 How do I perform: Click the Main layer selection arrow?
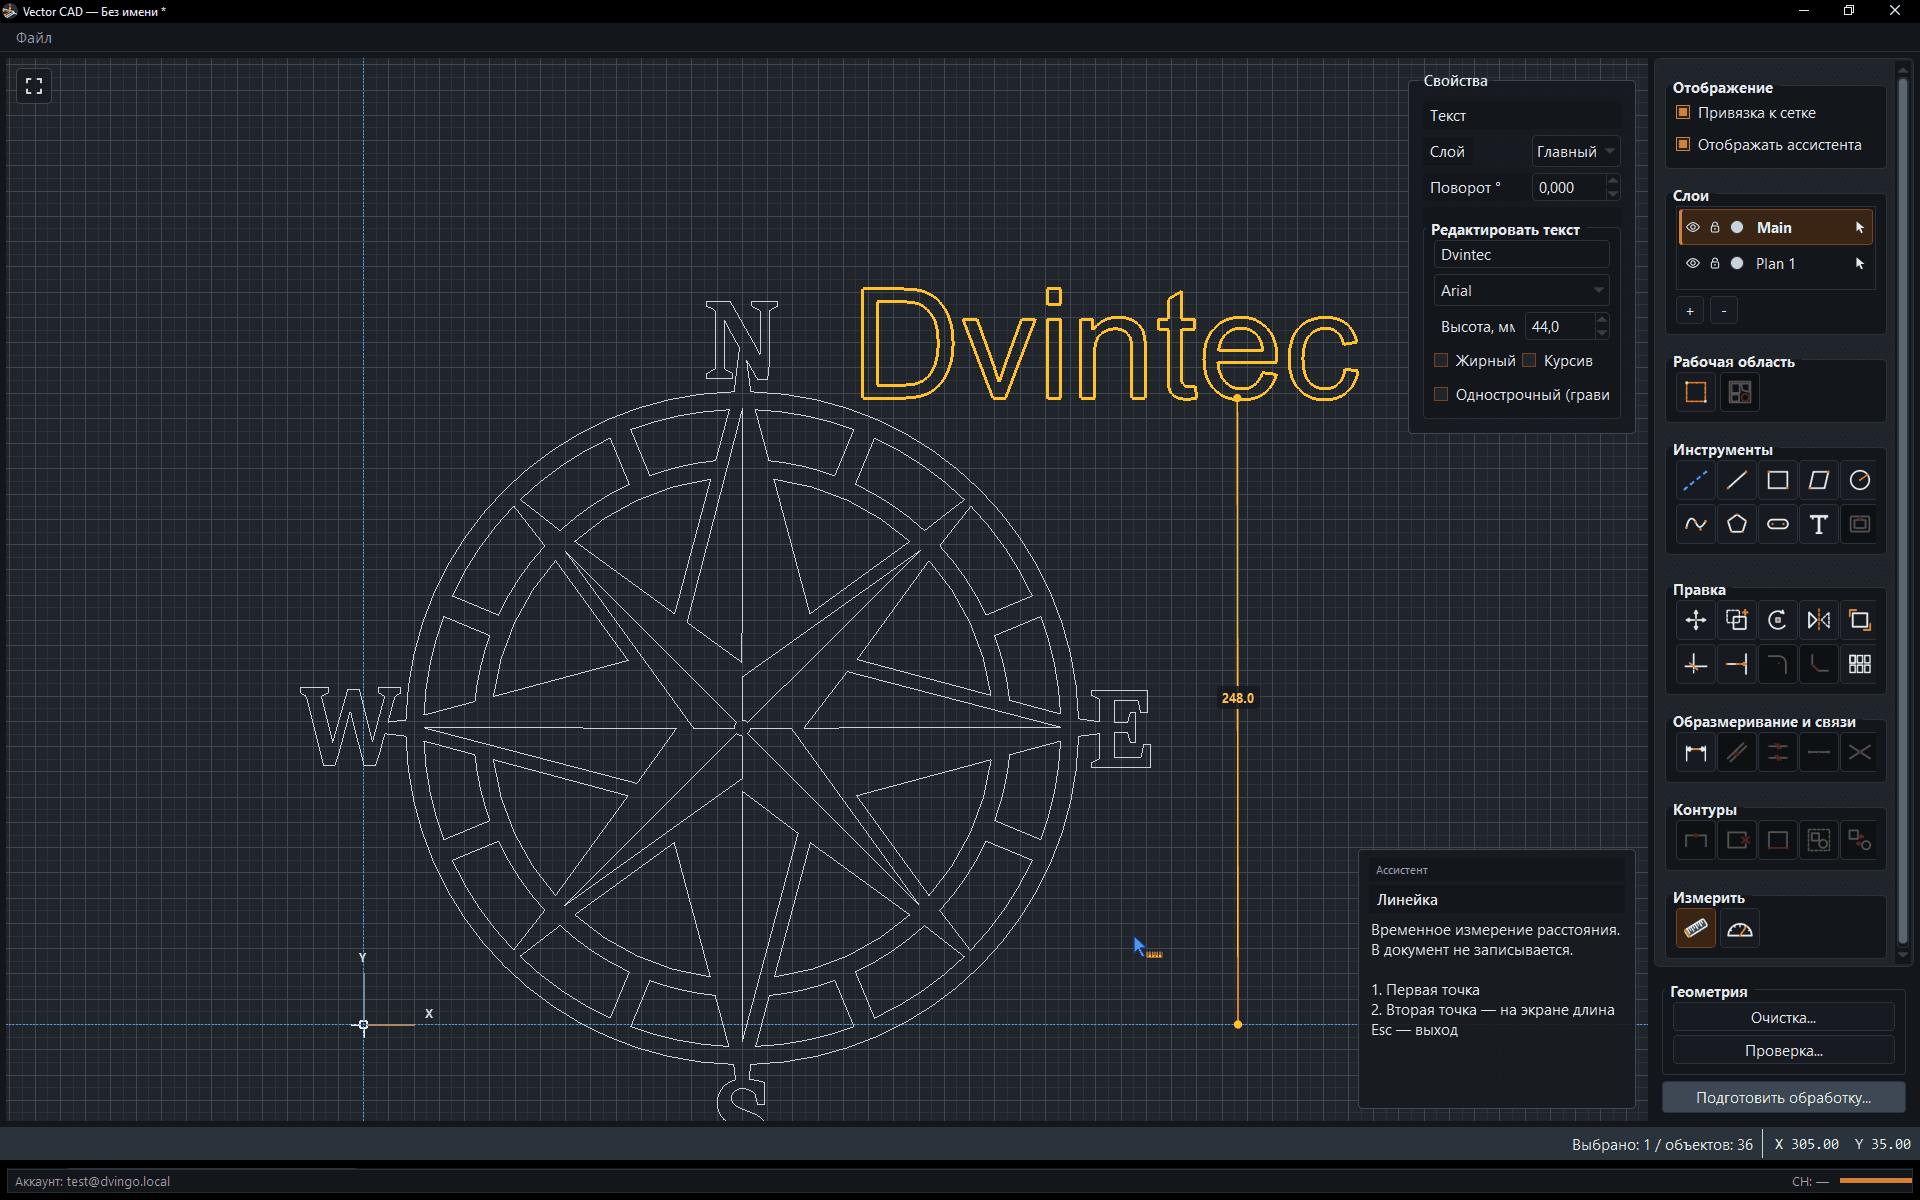(1860, 228)
